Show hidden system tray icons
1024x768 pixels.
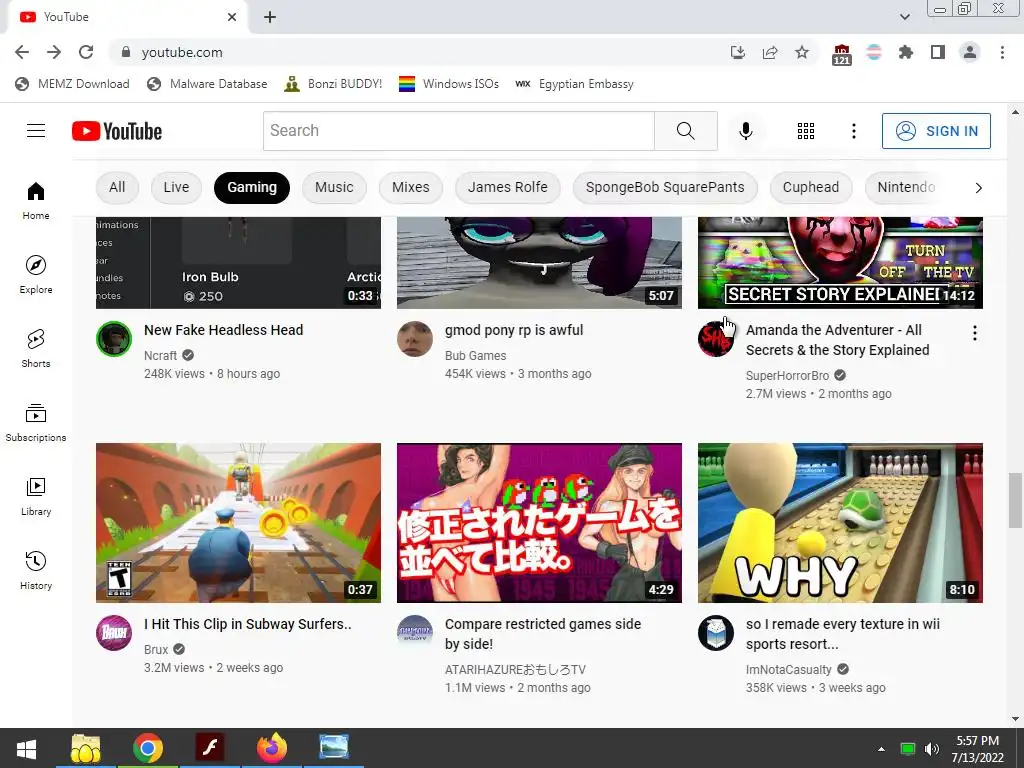pos(882,748)
